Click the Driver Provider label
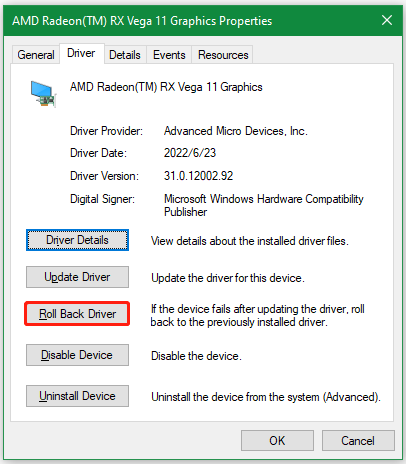 tap(106, 131)
